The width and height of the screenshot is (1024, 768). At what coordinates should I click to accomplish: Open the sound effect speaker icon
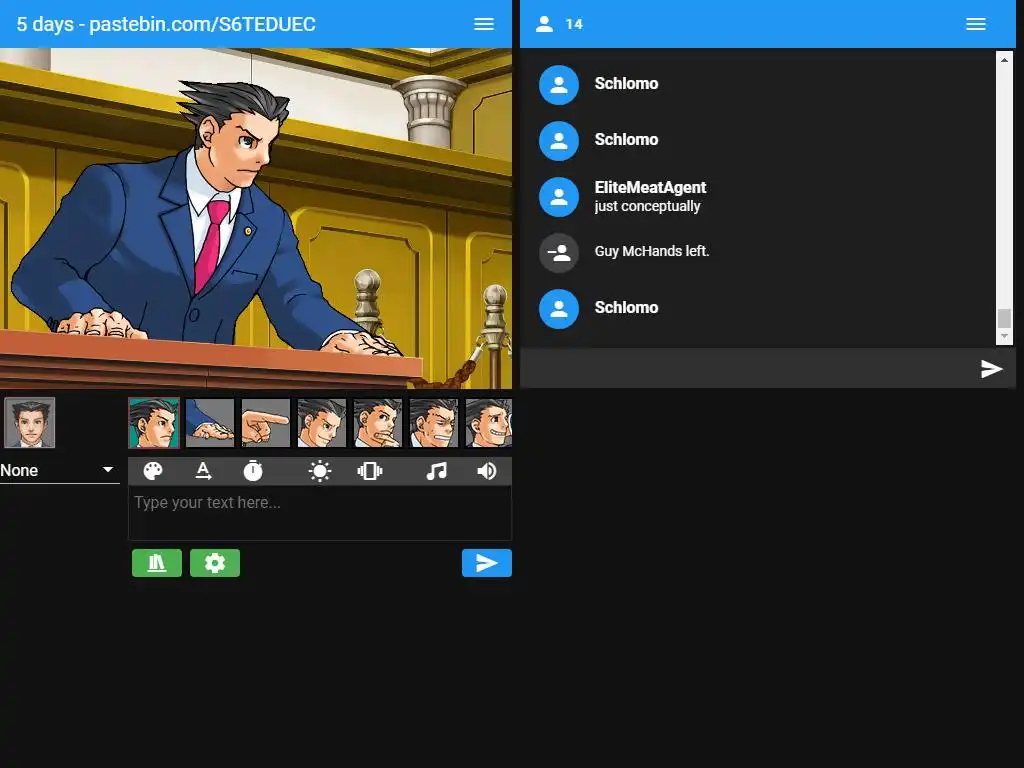487,471
